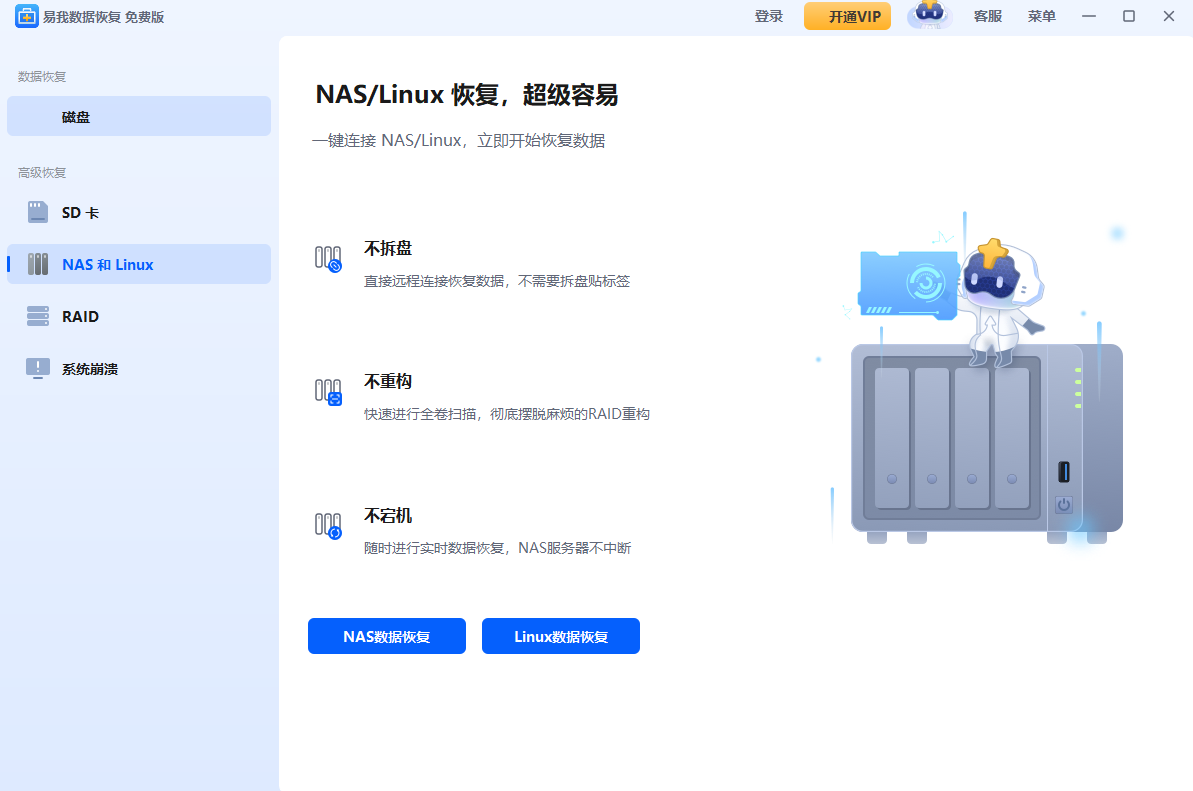The image size is (1193, 791).
Task: Select the SD卡 recovery icon in sidebar
Action: pos(38,212)
